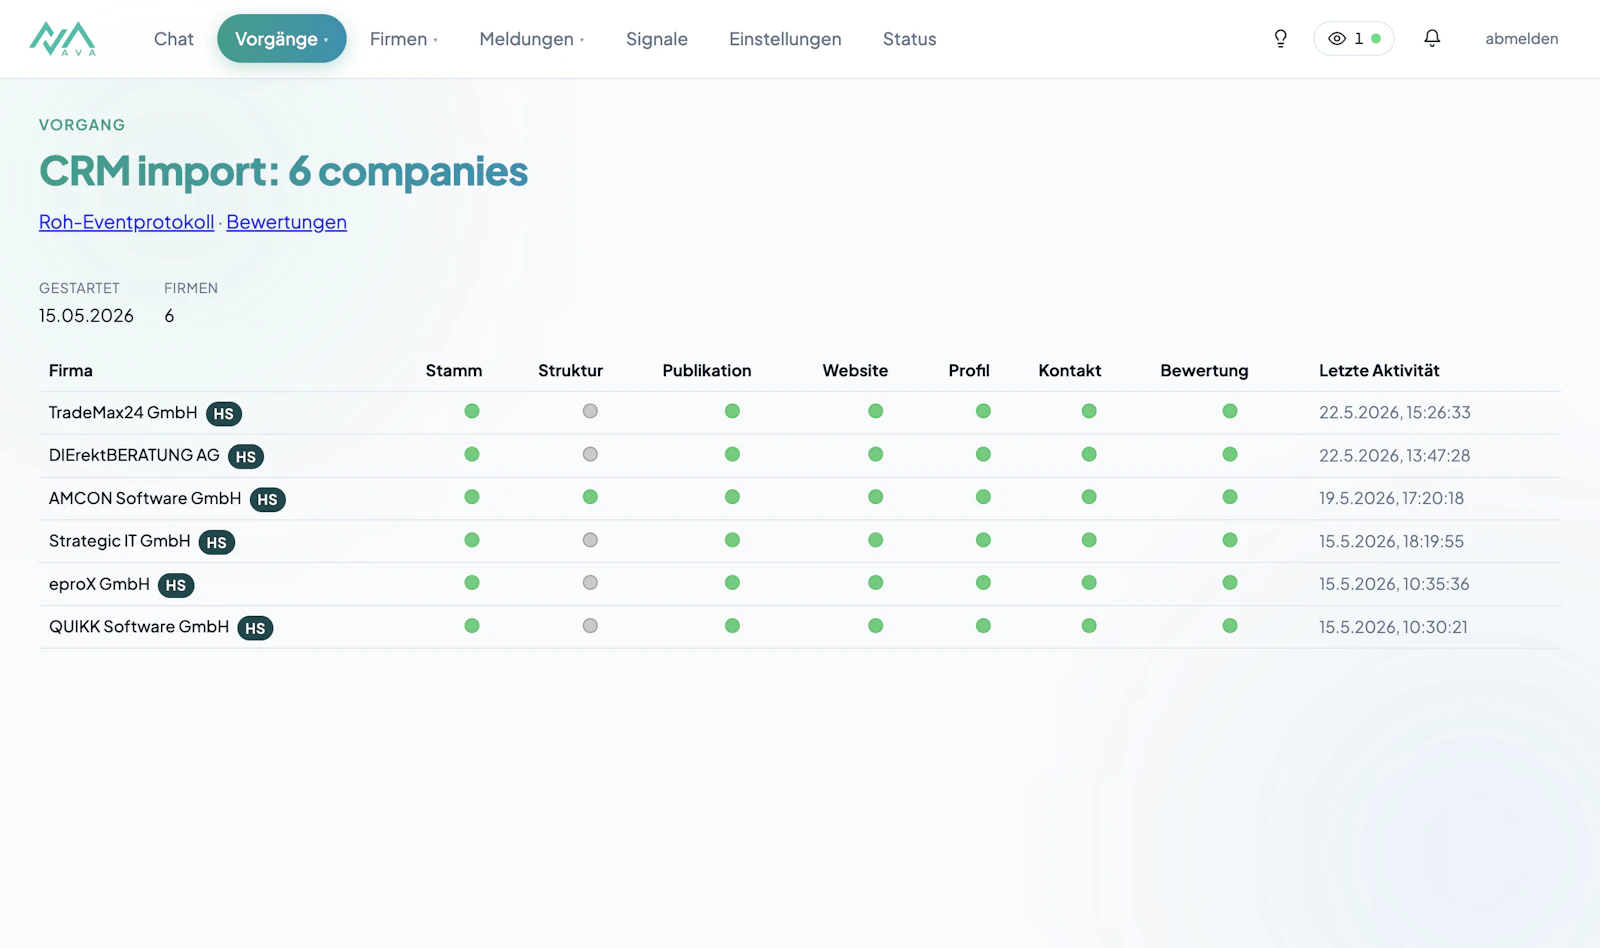The width and height of the screenshot is (1600, 948).
Task: Click QUIKK Software Bewertung green dot
Action: tap(1230, 626)
